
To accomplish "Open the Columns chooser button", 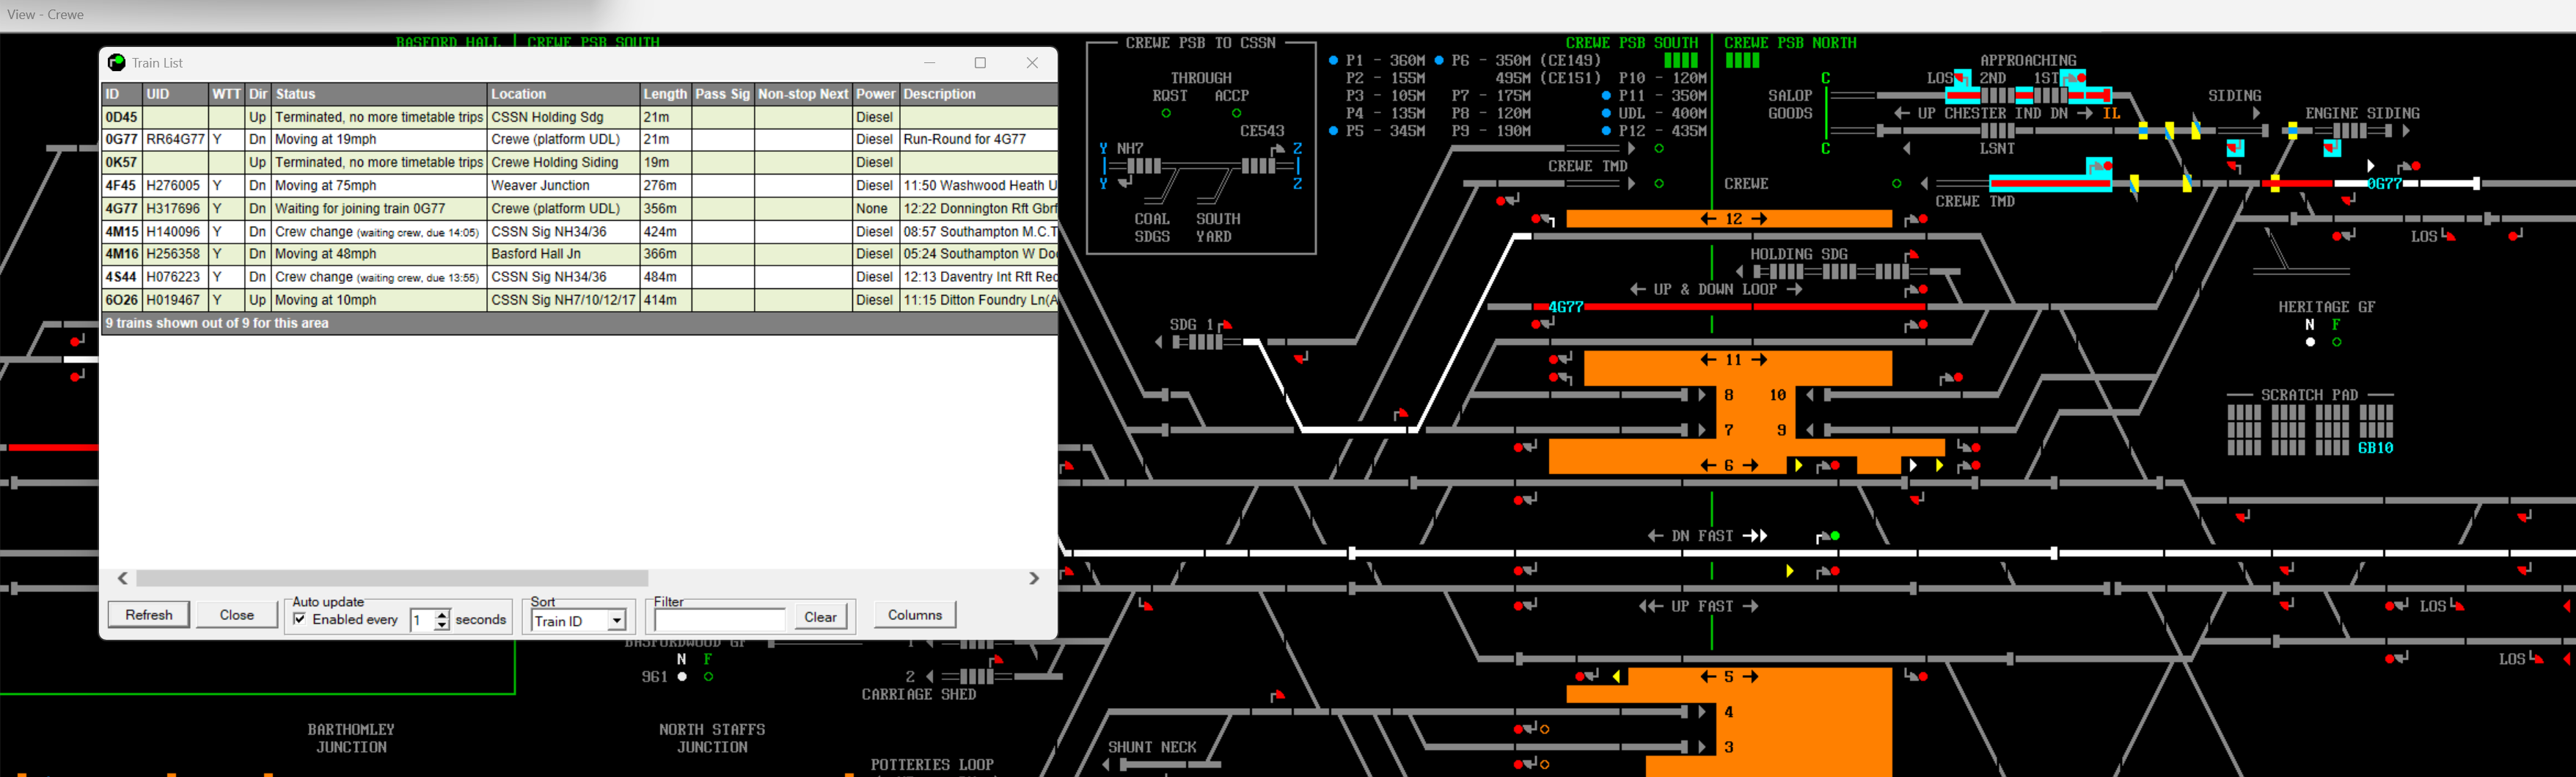I will [915, 615].
